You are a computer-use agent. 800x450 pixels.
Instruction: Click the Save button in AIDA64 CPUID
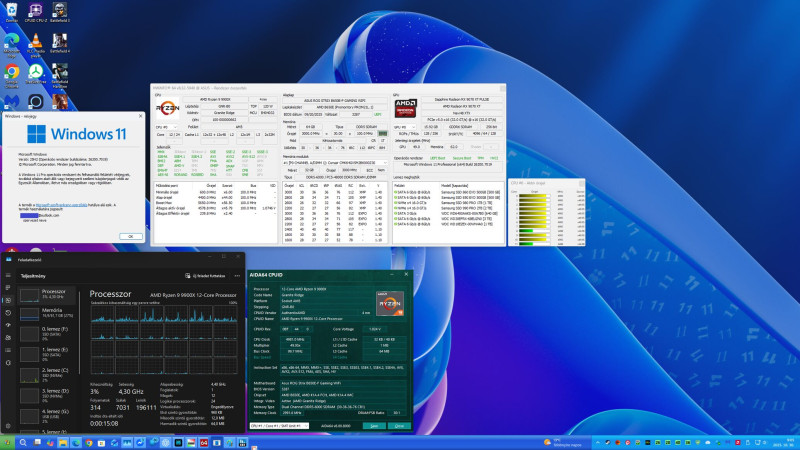pyautogui.click(x=374, y=424)
